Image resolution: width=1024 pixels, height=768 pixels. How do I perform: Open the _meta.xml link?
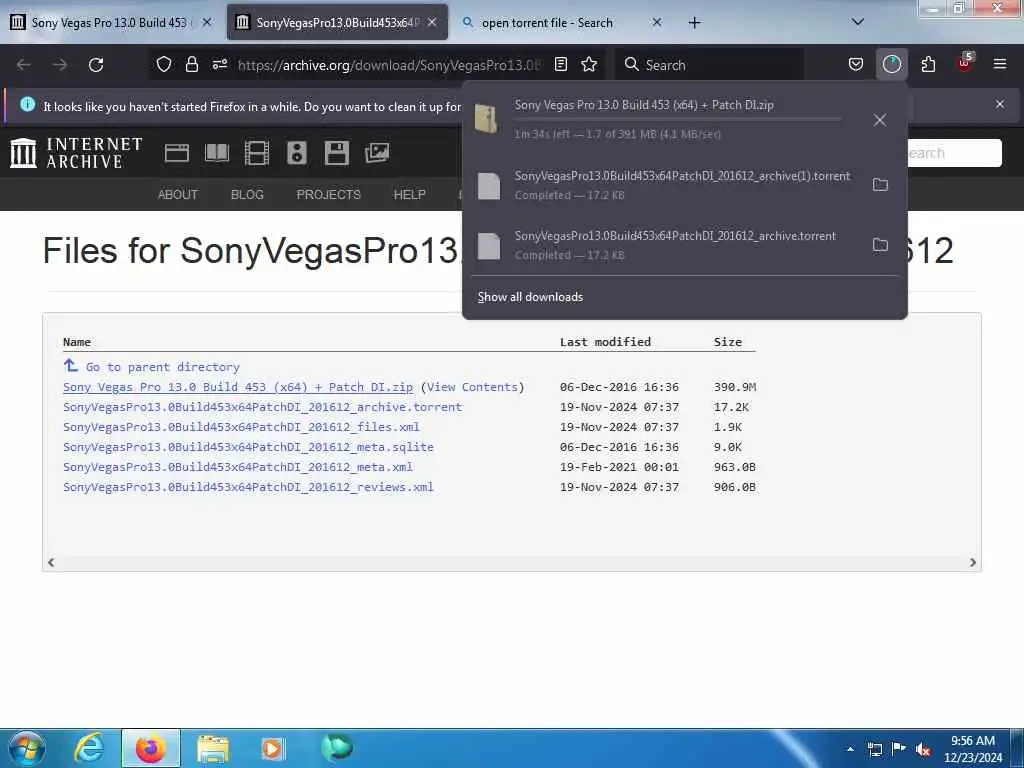tap(238, 468)
